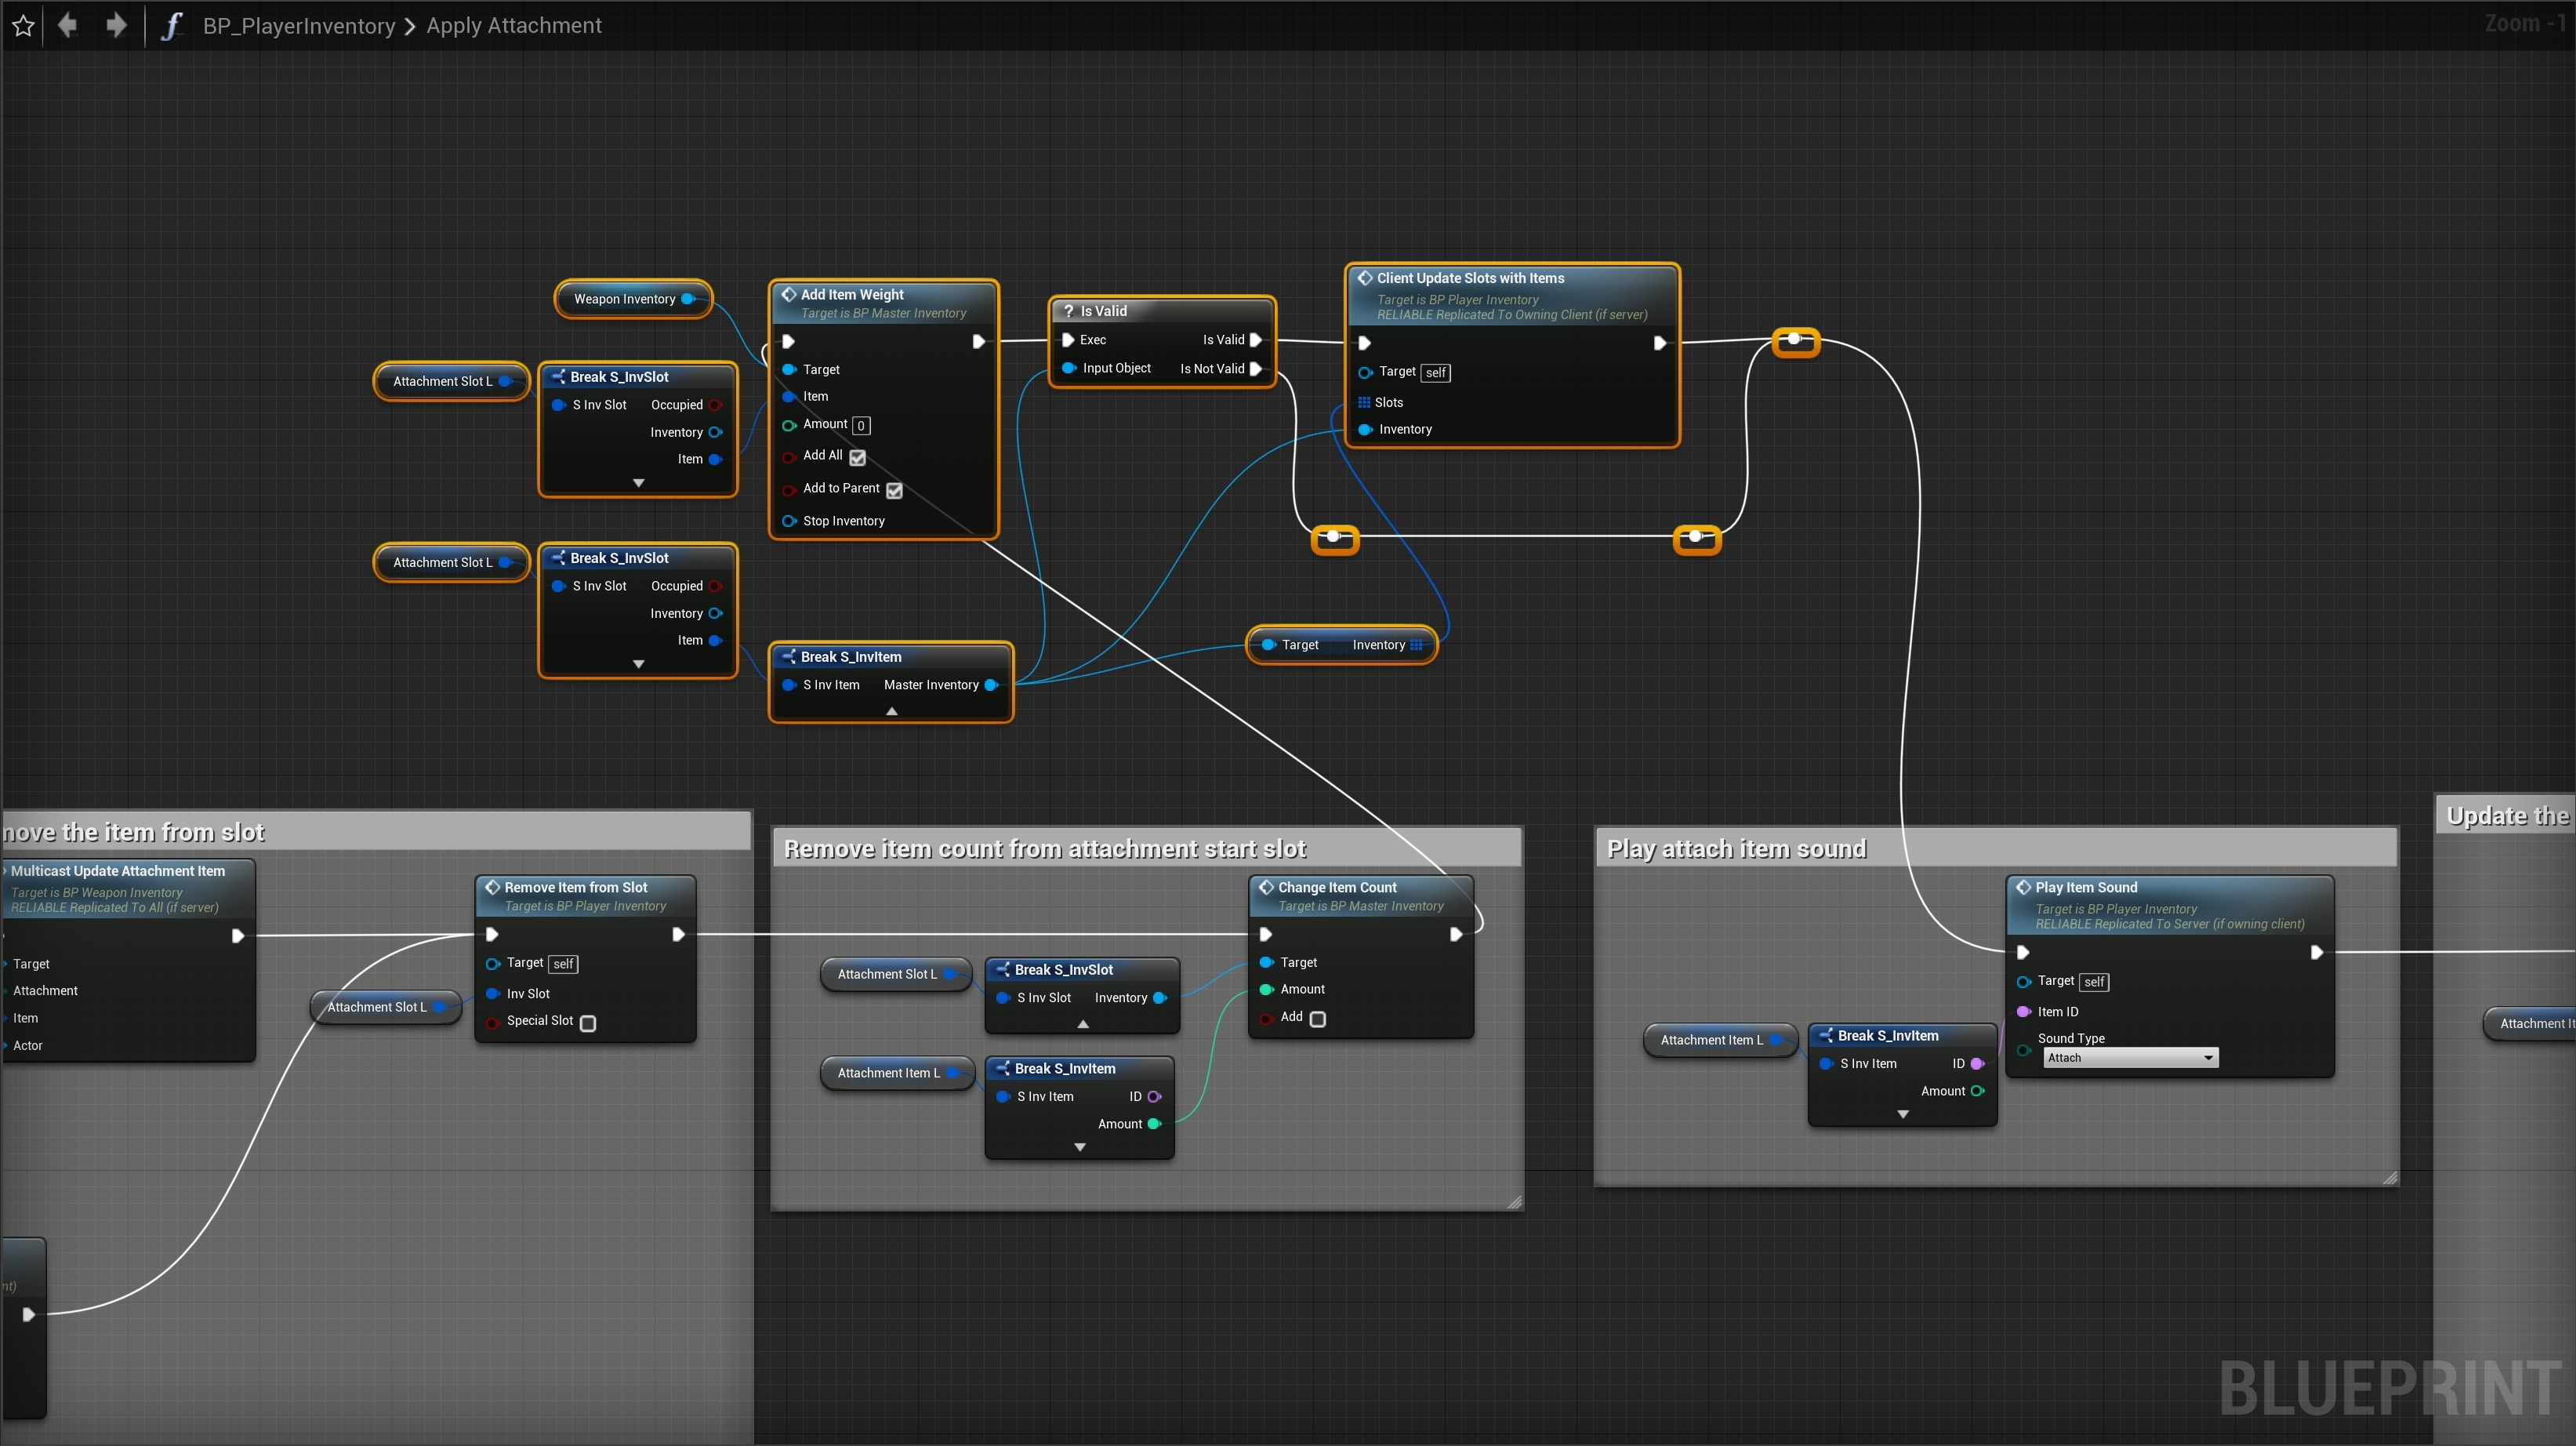Image resolution: width=2576 pixels, height=1446 pixels.
Task: Click the Slots array pin icon
Action: click(1363, 402)
